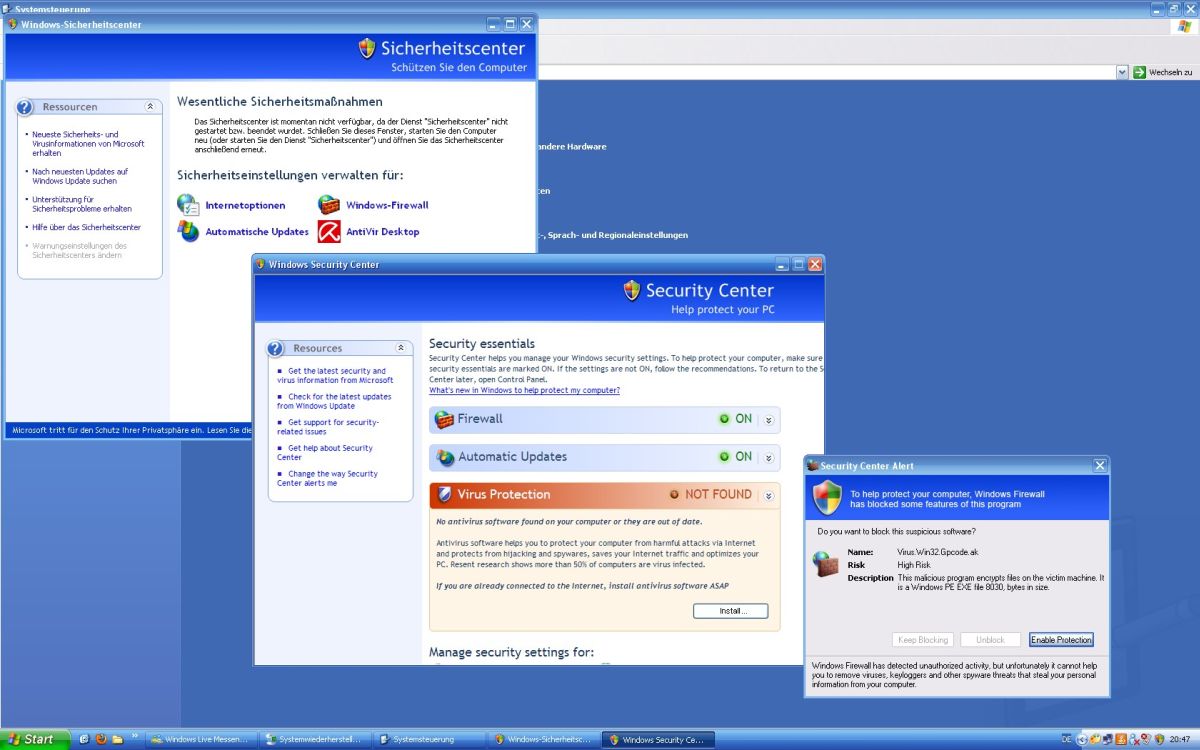
Task: Collapse the Virus Protection section chevron
Action: tap(768, 495)
